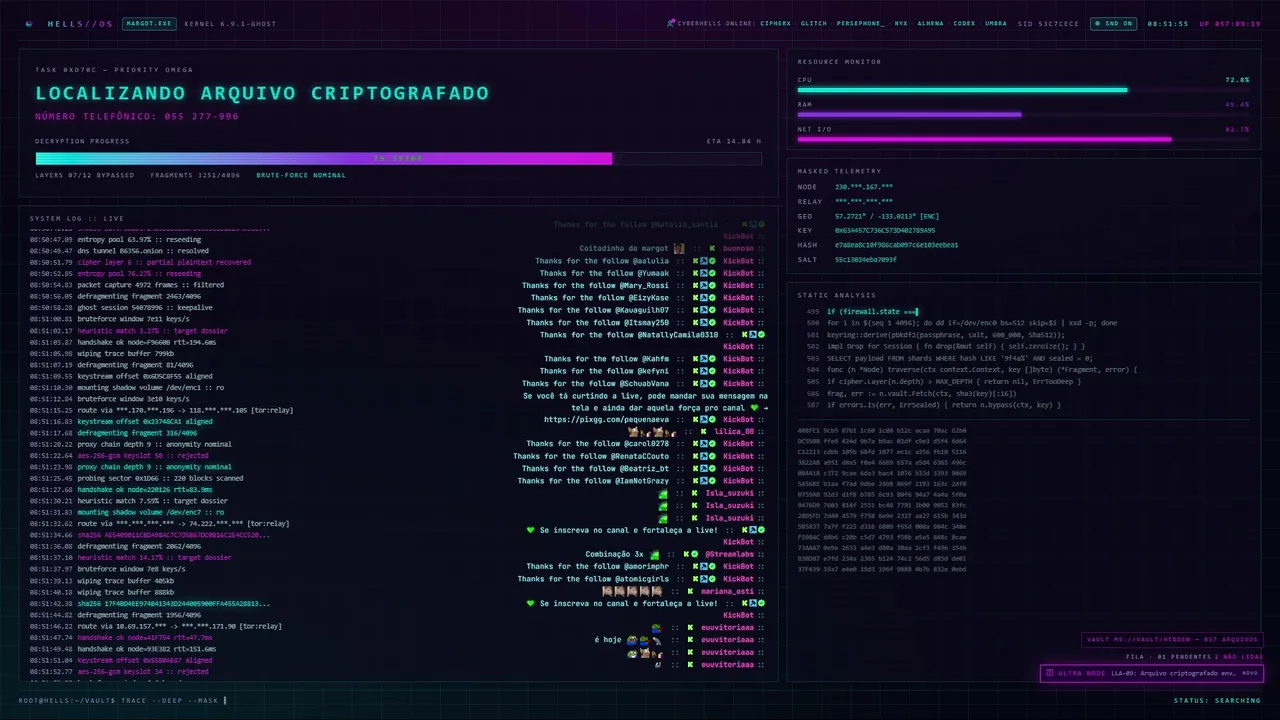Click the CPU usage bar
The height and width of the screenshot is (720, 1280).
coord(1023,90)
